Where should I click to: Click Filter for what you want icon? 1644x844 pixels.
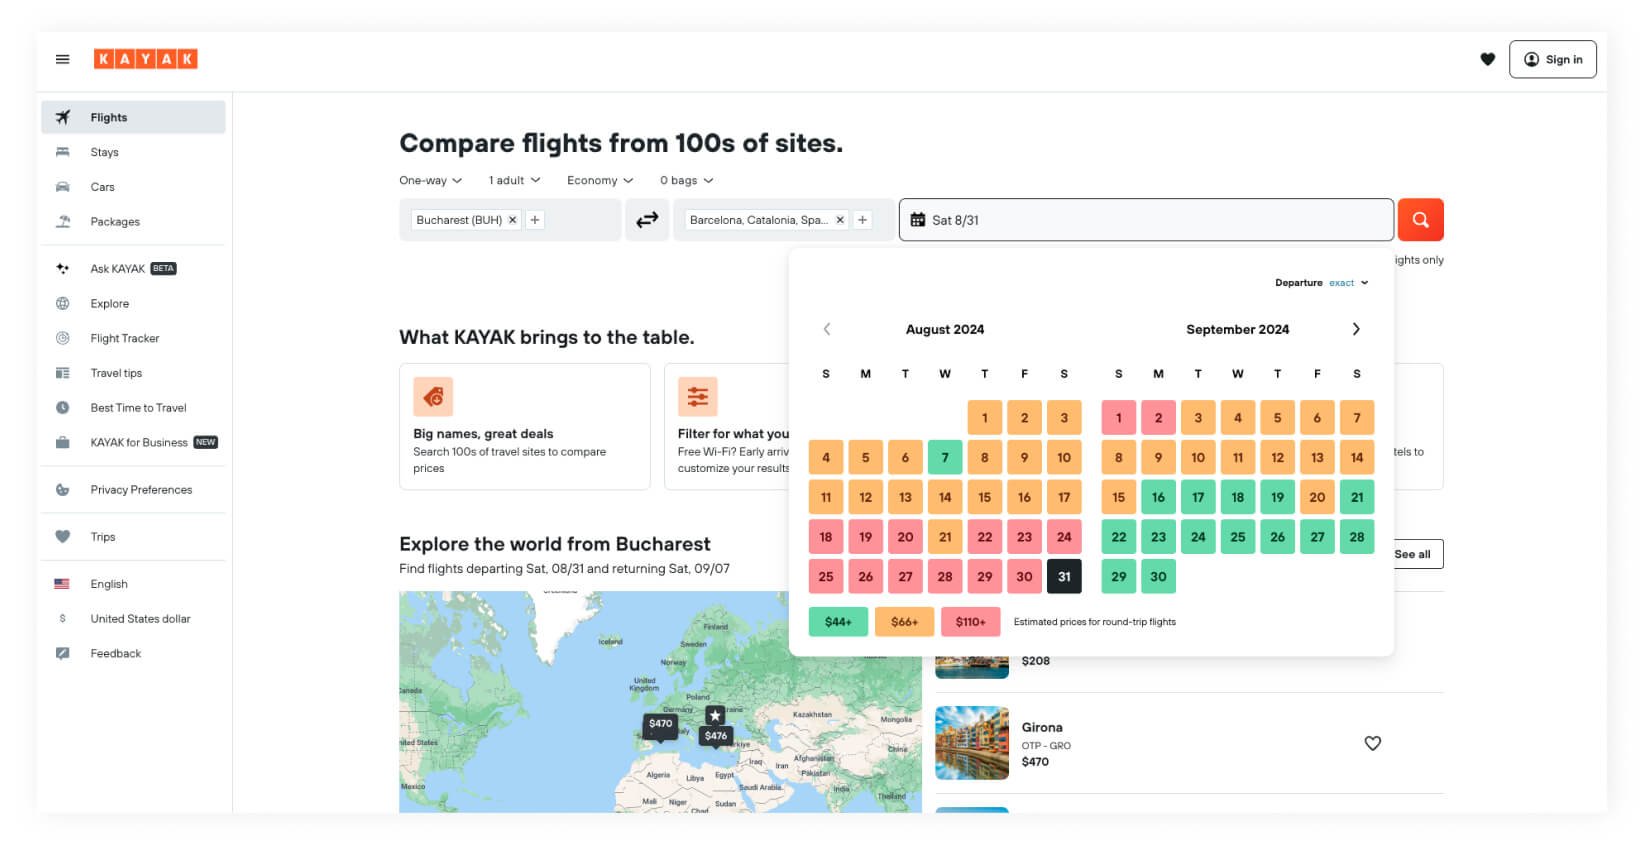[698, 397]
